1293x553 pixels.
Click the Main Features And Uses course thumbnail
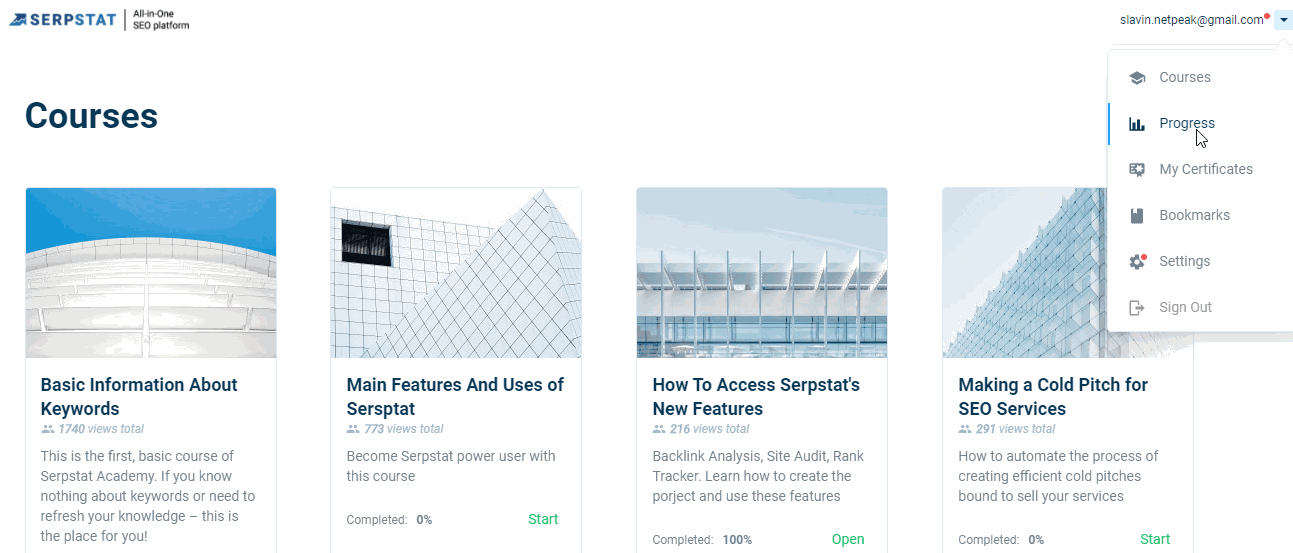pyautogui.click(x=456, y=273)
